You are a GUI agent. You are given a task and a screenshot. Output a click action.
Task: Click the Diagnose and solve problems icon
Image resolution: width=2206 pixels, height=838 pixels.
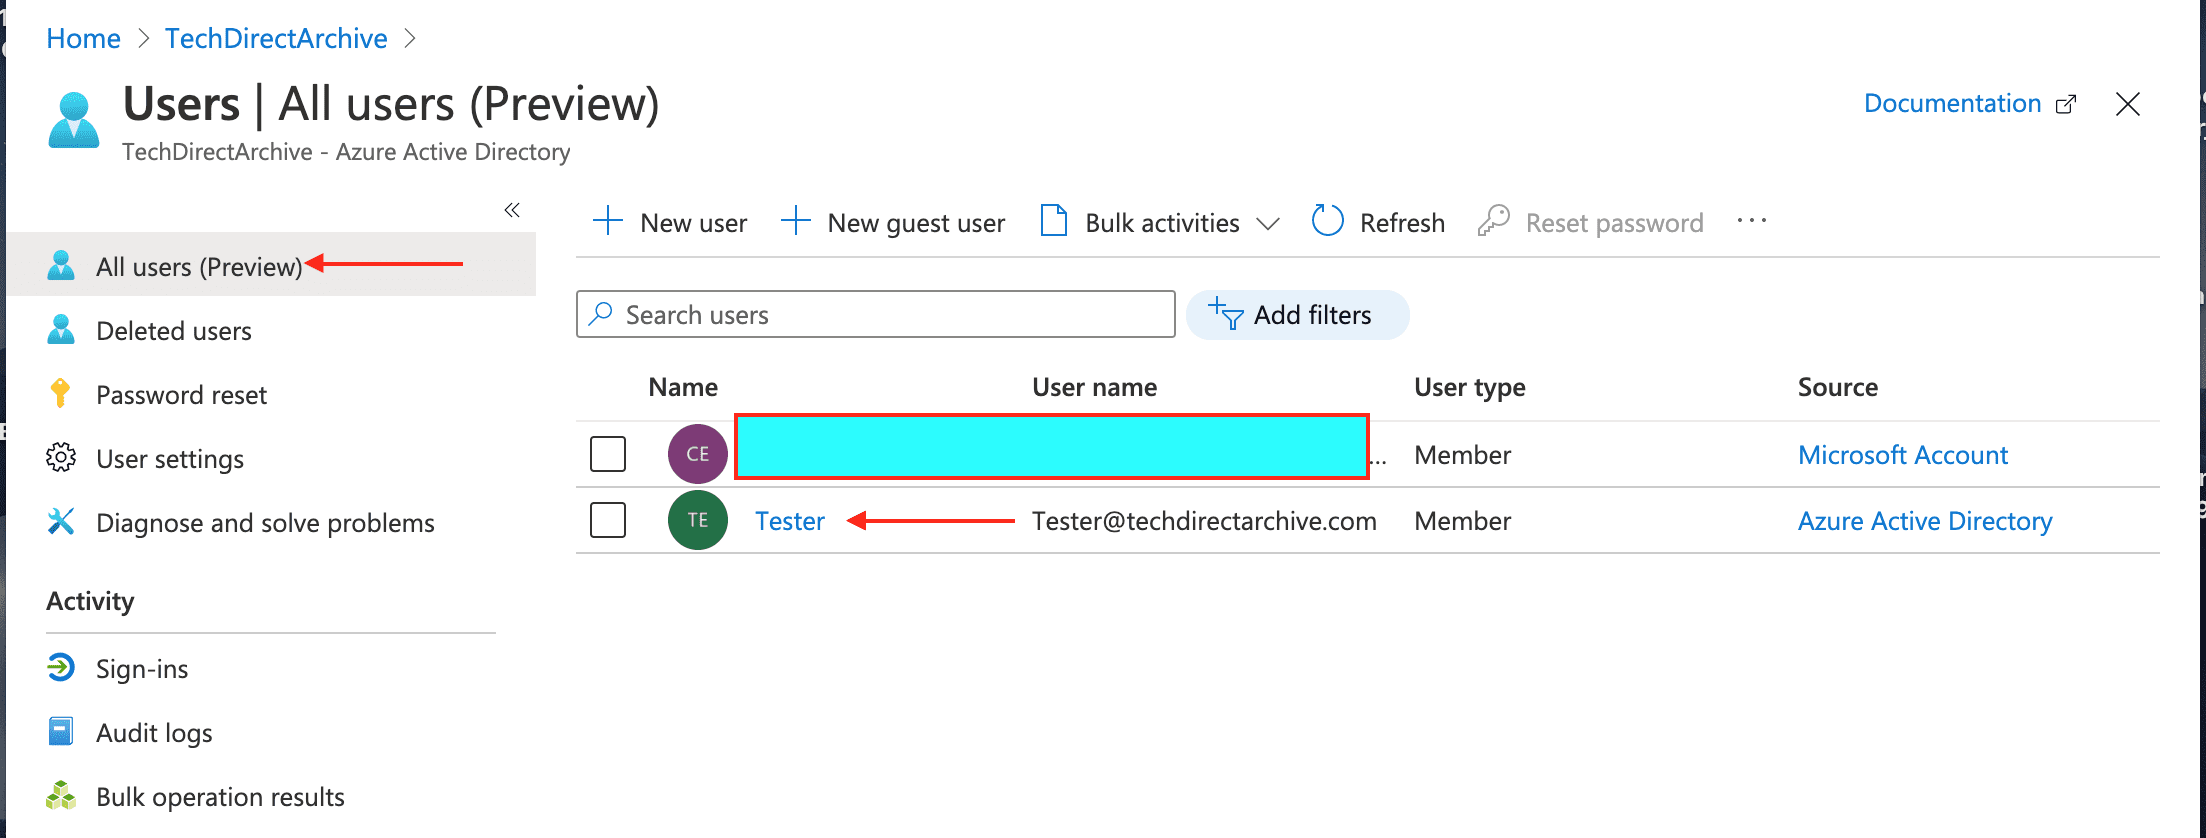(61, 522)
